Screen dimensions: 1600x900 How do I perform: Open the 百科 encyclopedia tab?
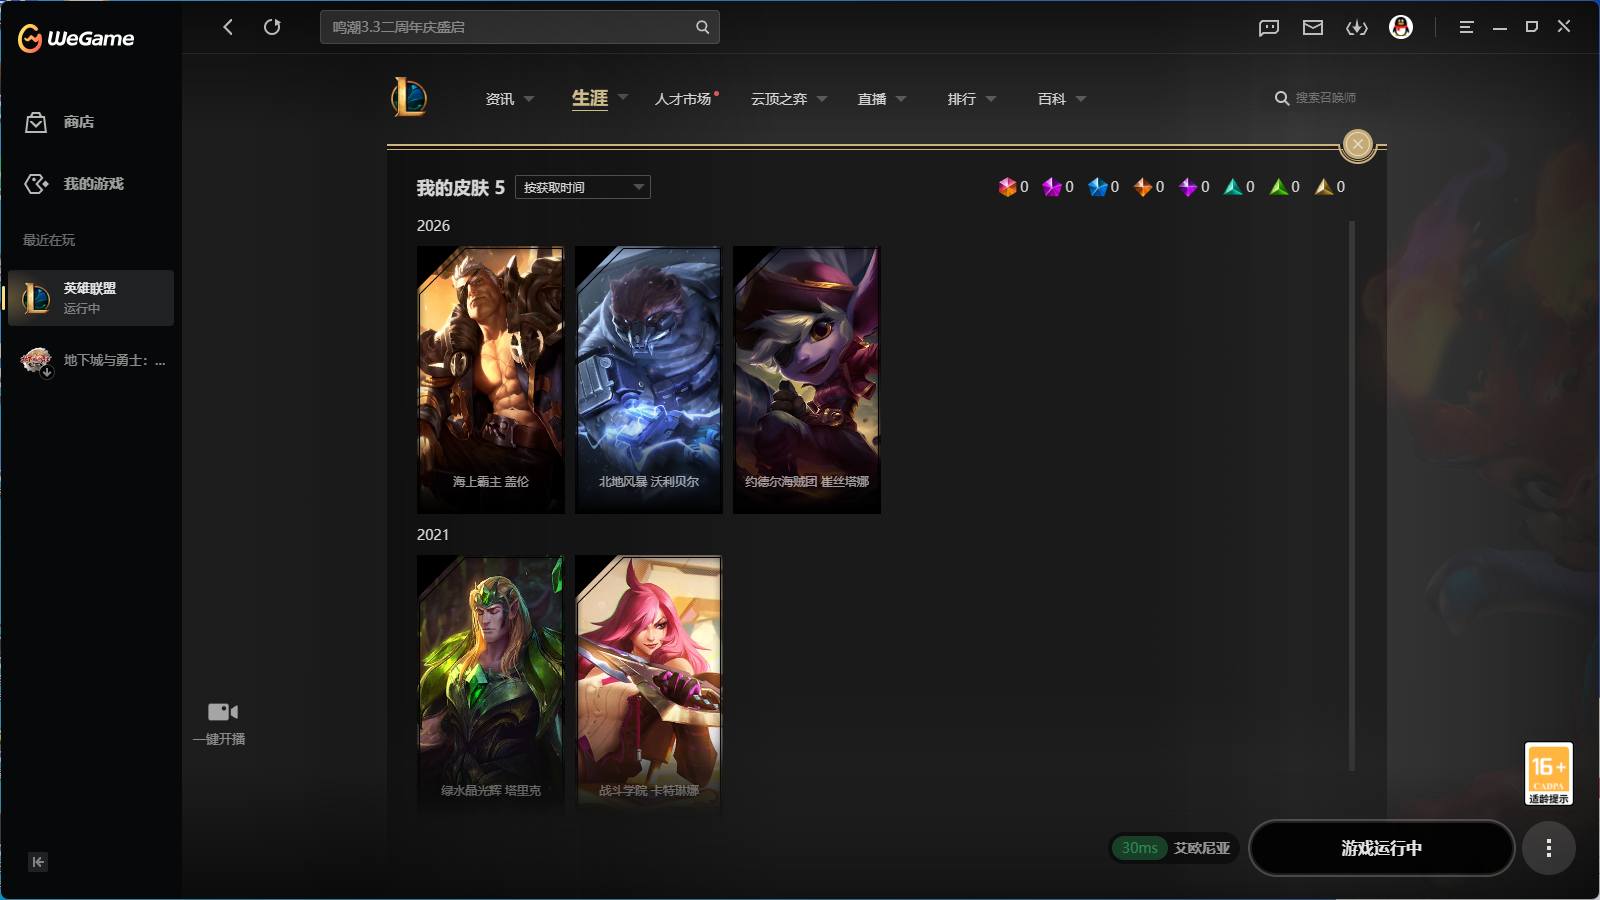coord(1052,99)
